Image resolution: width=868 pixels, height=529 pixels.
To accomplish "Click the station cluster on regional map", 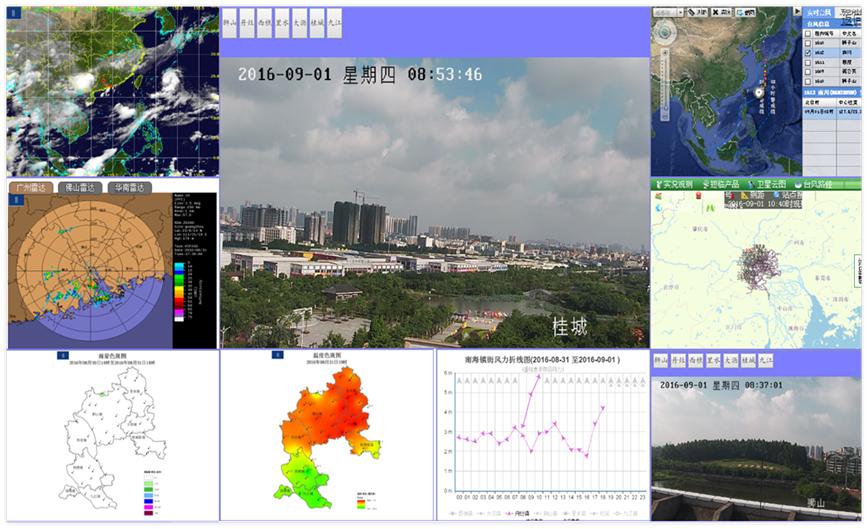I will (758, 267).
